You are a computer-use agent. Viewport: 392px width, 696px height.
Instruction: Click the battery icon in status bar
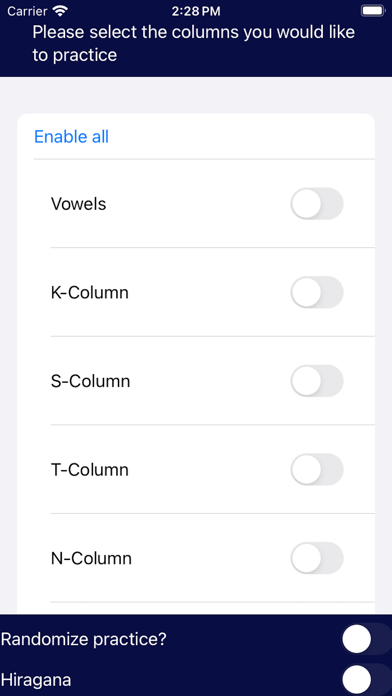coord(372,11)
